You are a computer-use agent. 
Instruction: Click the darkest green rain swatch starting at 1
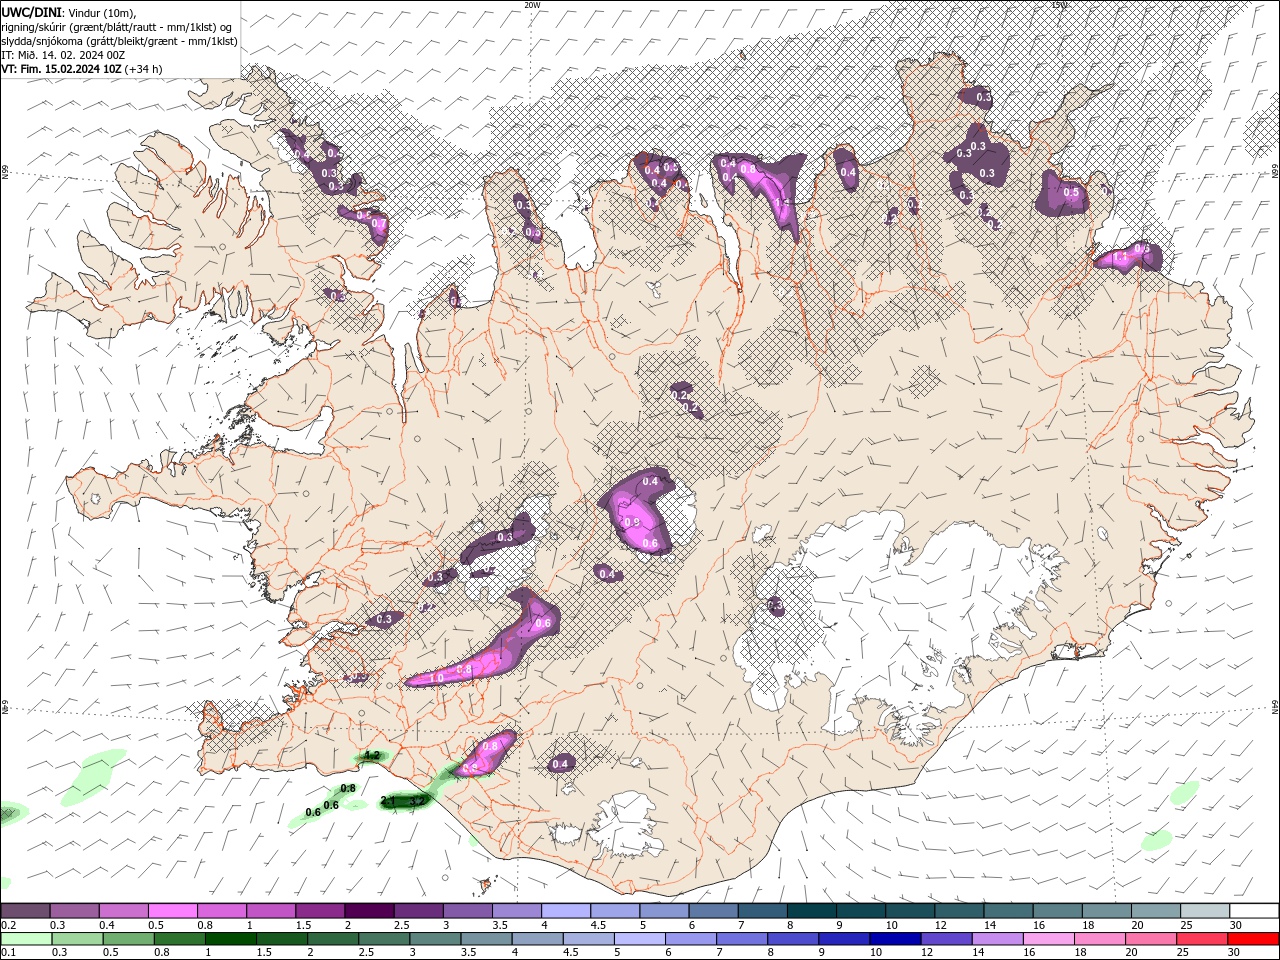[230, 939]
